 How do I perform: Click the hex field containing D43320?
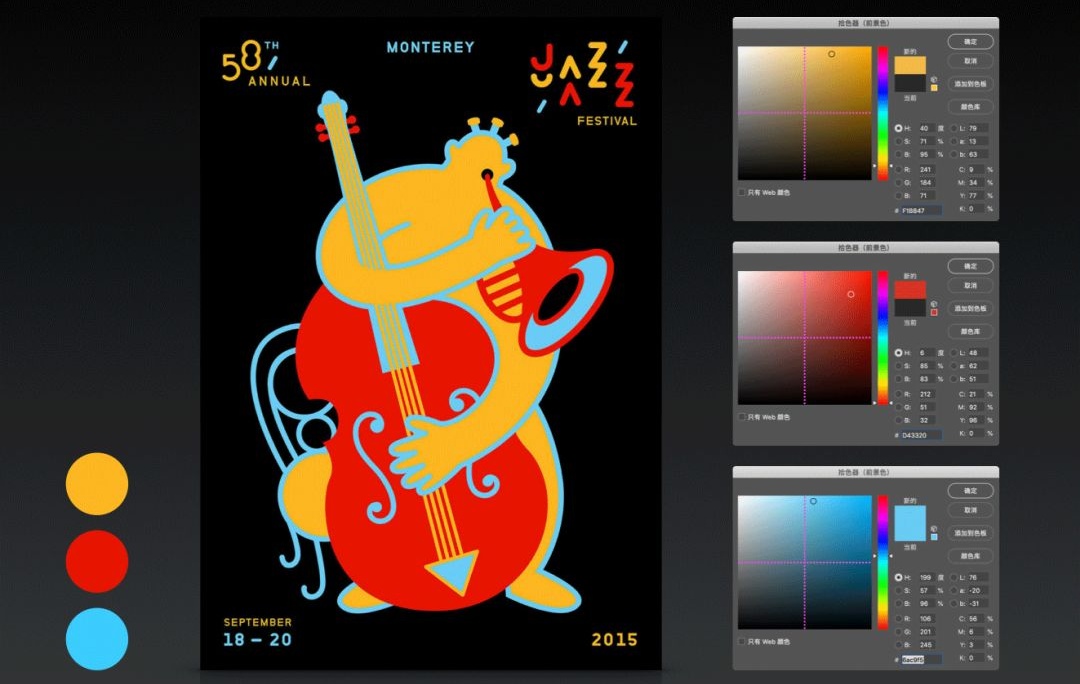click(921, 435)
